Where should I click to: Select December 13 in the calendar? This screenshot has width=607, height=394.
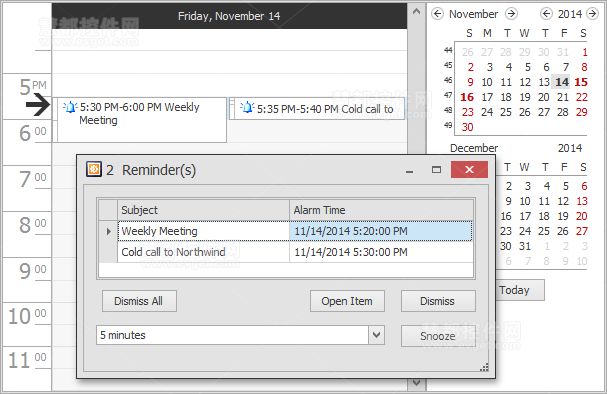582,201
